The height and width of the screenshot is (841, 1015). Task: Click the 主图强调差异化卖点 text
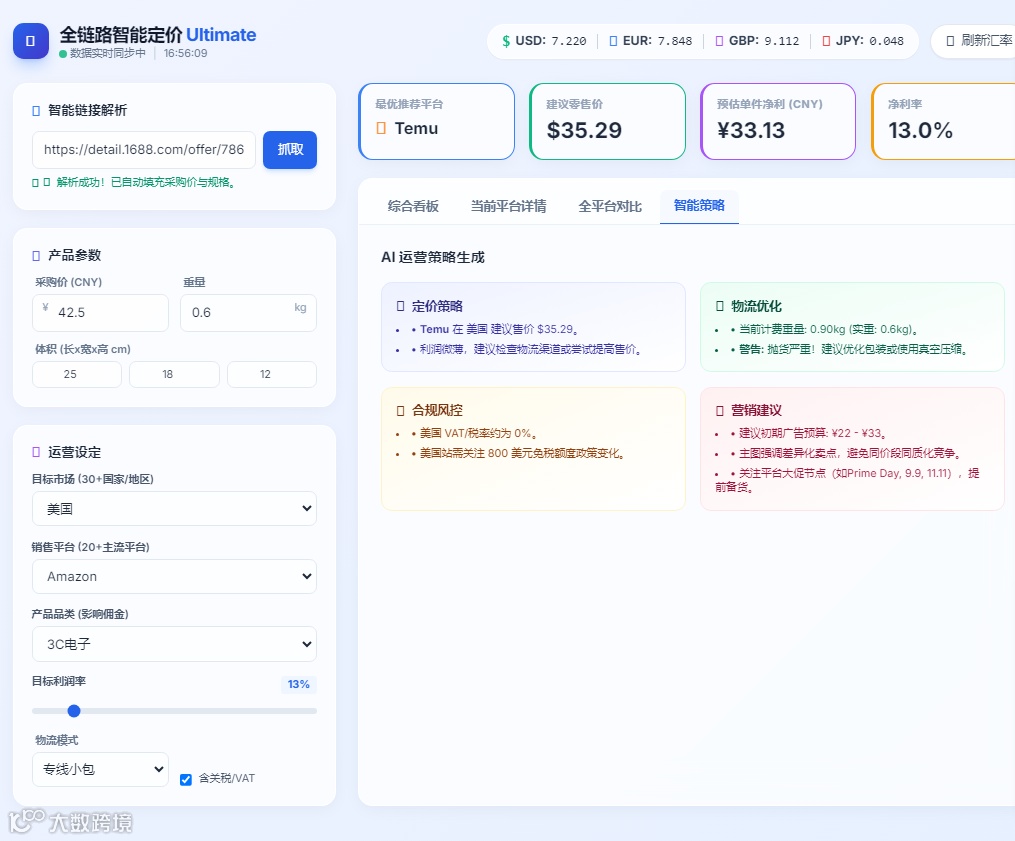[x=850, y=453]
